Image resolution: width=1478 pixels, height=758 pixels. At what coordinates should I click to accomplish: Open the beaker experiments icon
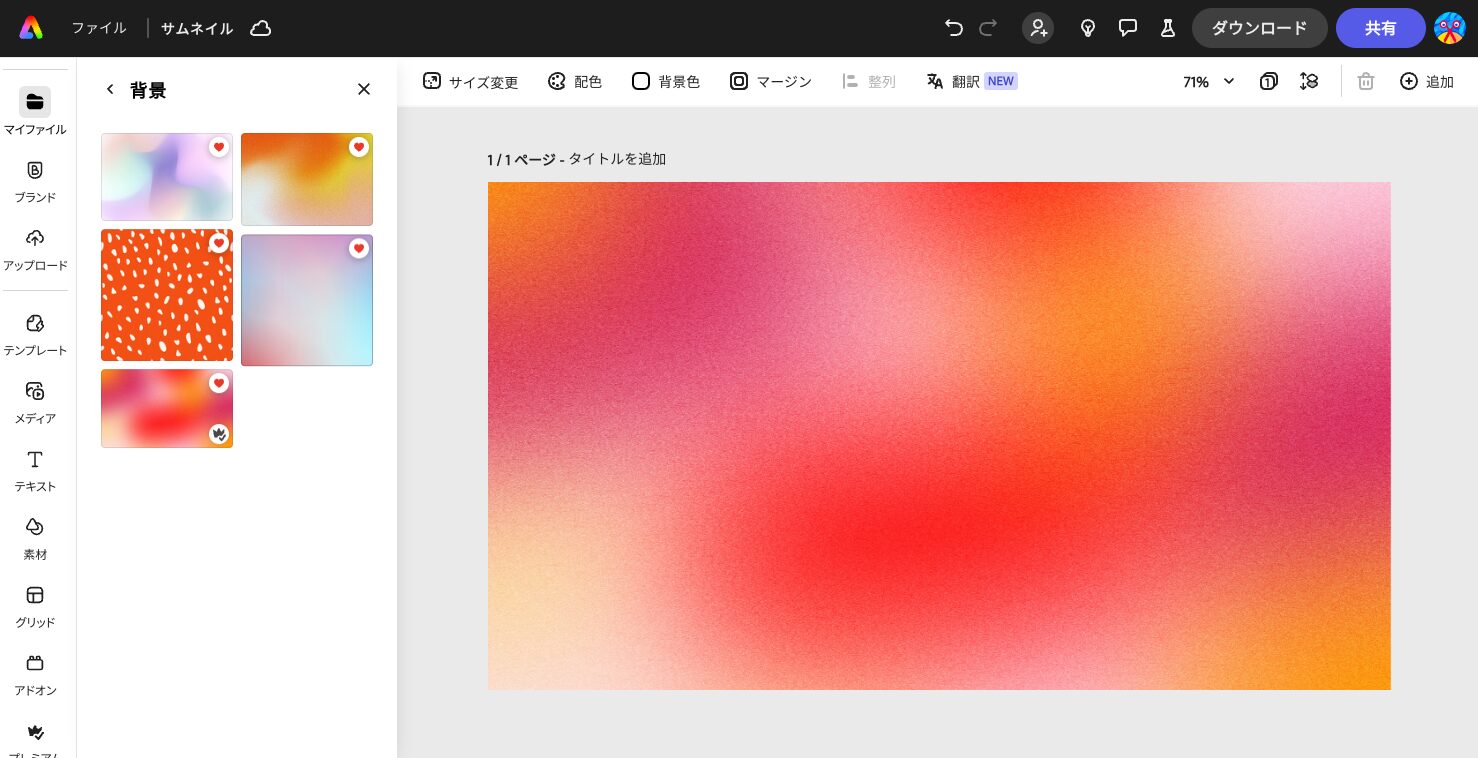1167,28
